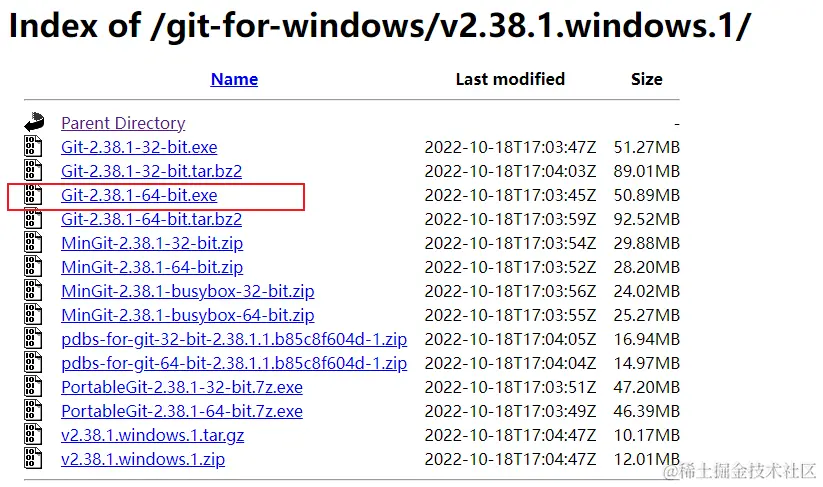This screenshot has width=823, height=487.
Task: Click timestamp 2022-10-18T17:03:49Z
Action: coord(510,411)
